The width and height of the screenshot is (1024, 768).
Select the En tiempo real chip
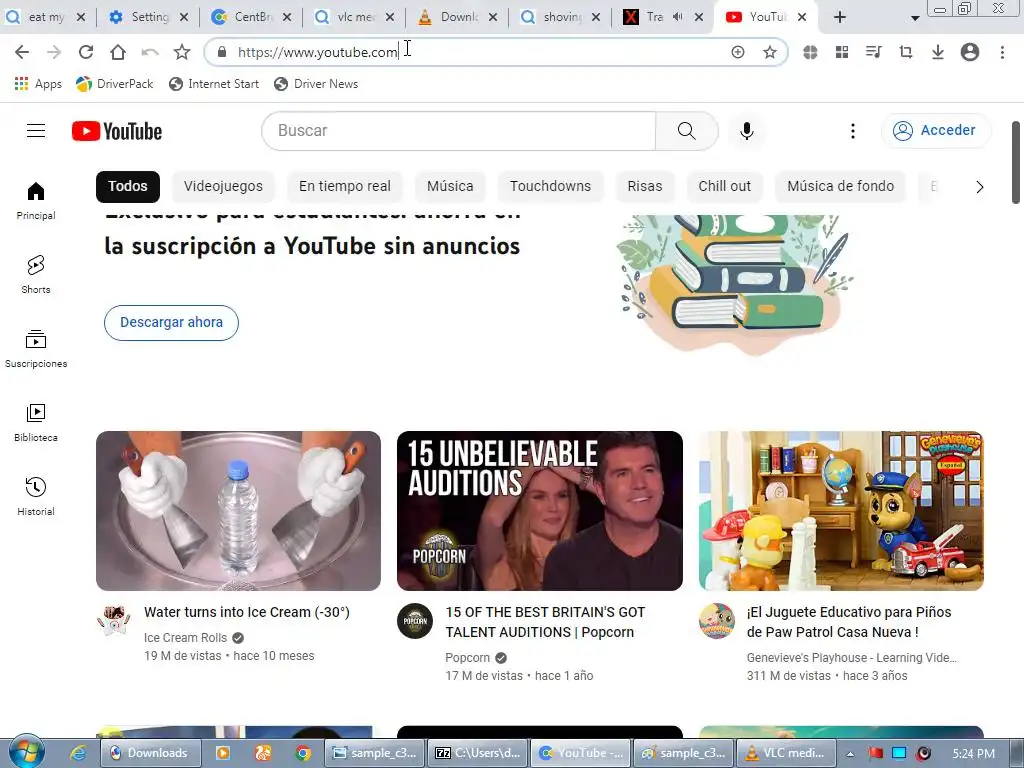point(345,186)
